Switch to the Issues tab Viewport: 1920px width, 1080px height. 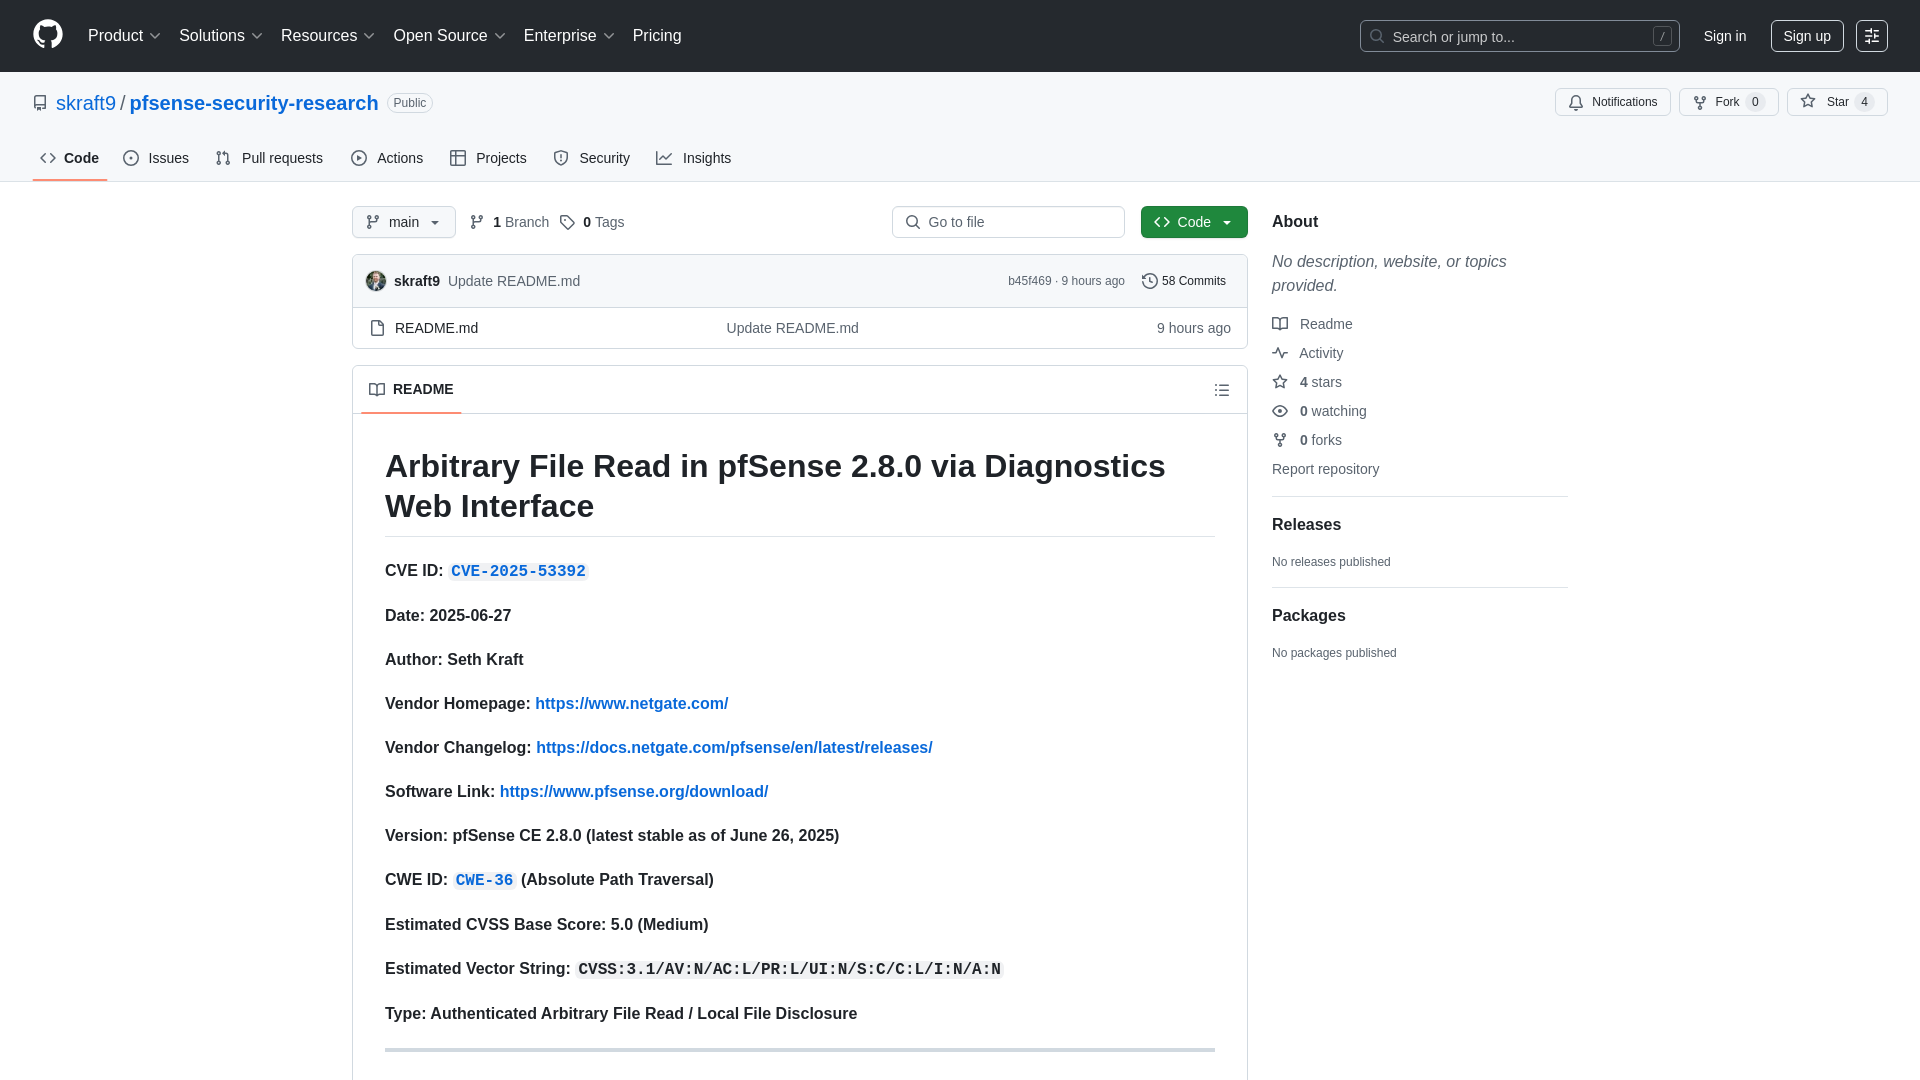[156, 158]
